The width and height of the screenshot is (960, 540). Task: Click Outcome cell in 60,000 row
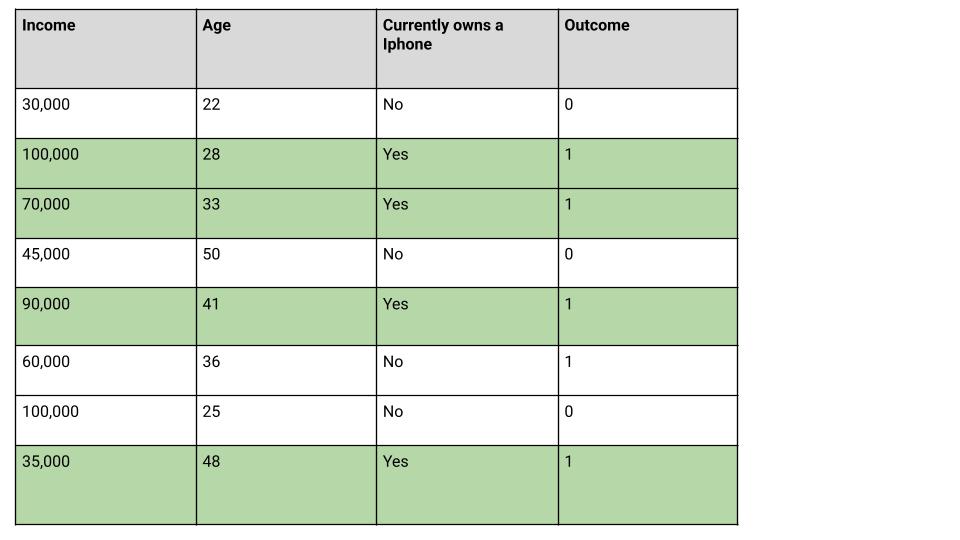click(x=648, y=370)
